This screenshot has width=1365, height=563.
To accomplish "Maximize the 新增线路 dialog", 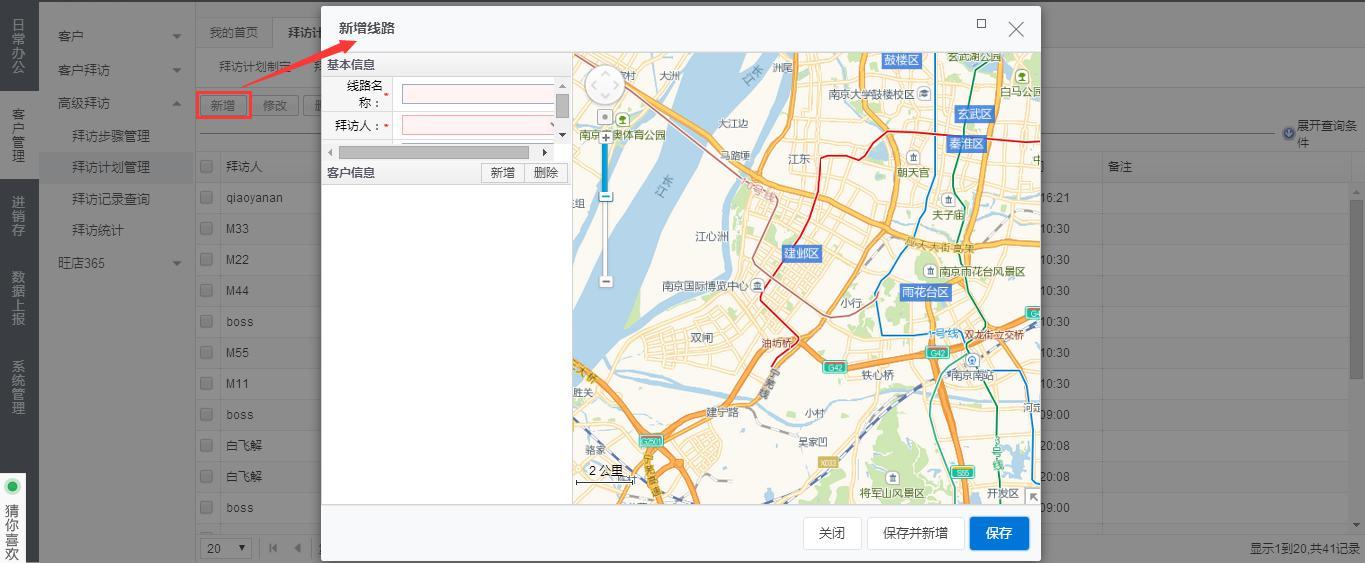I will tap(981, 24).
